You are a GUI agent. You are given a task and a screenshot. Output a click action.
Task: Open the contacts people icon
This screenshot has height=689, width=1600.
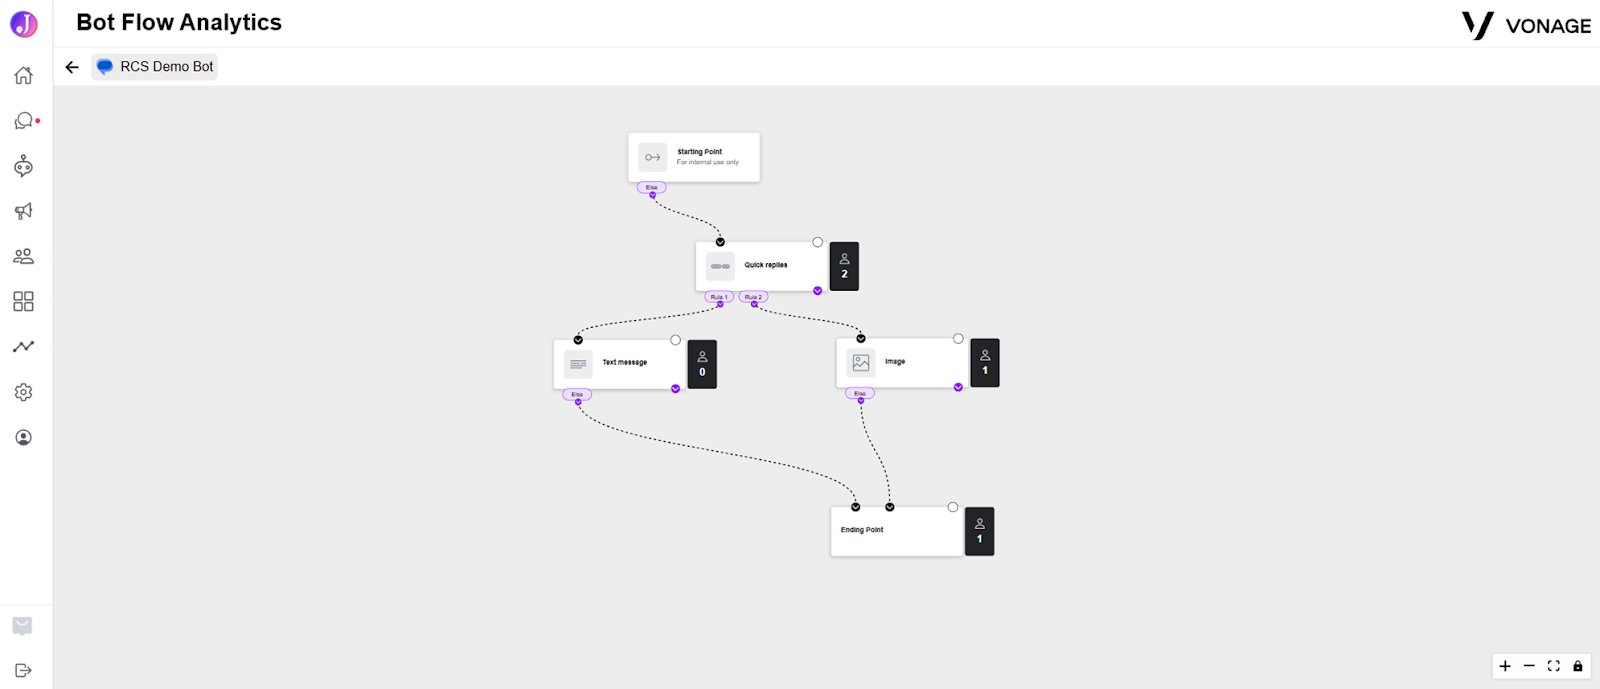23,256
